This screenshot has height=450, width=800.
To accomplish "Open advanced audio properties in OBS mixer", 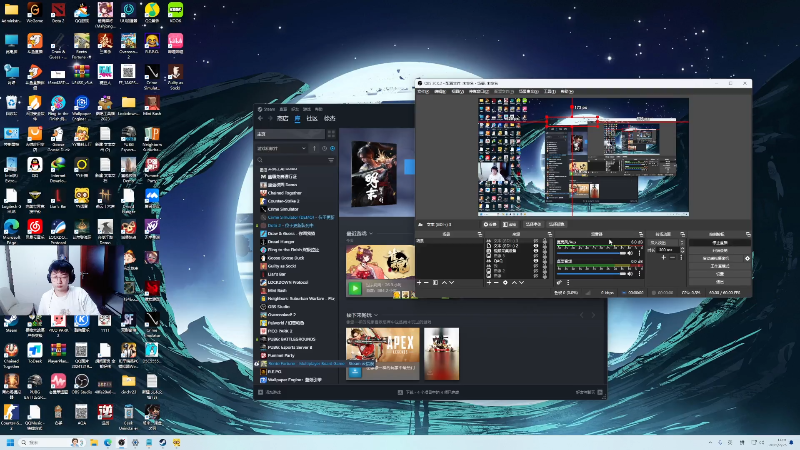I will (560, 282).
